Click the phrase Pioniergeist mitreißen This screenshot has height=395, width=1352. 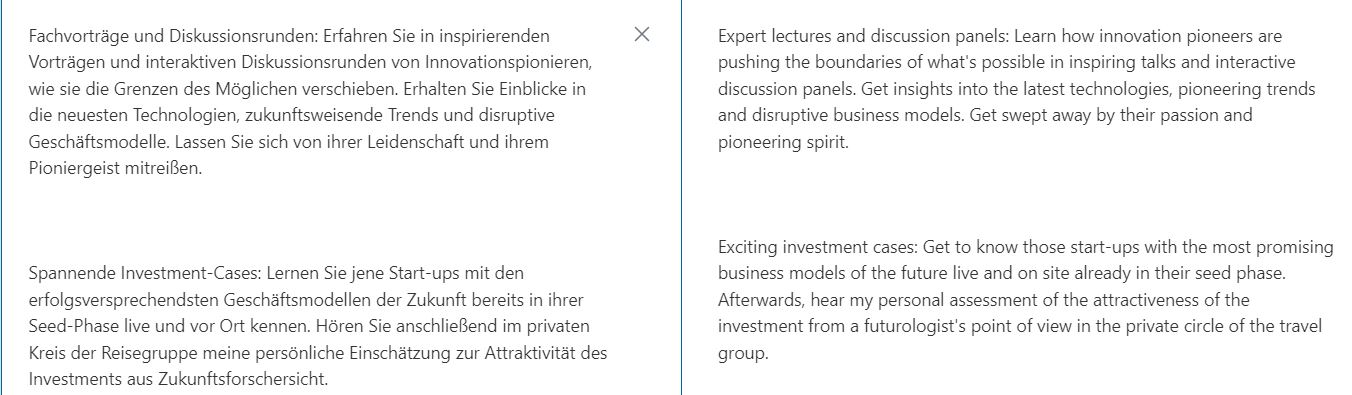click(x=116, y=168)
